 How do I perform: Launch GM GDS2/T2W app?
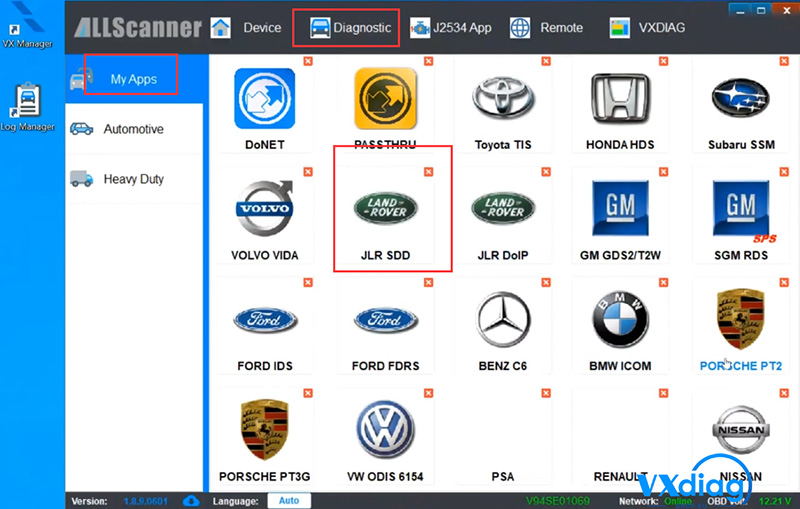point(620,208)
